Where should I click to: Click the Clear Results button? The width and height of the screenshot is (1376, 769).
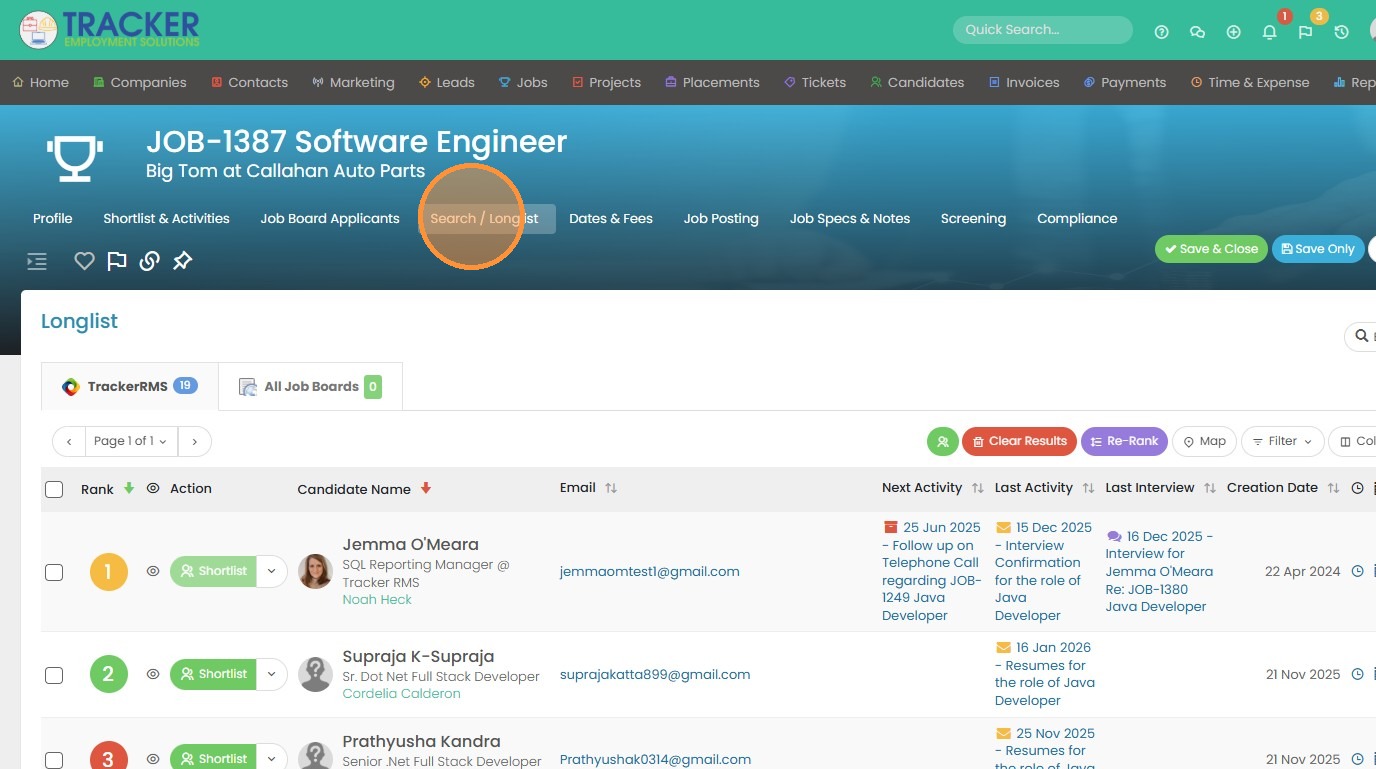click(1019, 441)
